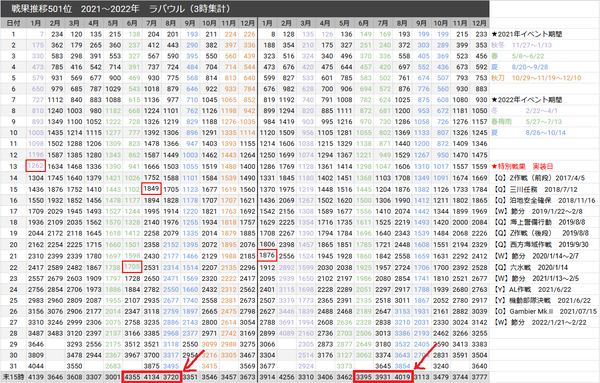Screen dimensions: 600x383
Task: Click cell 4355 in the bottom totals row
Action: 132,377
